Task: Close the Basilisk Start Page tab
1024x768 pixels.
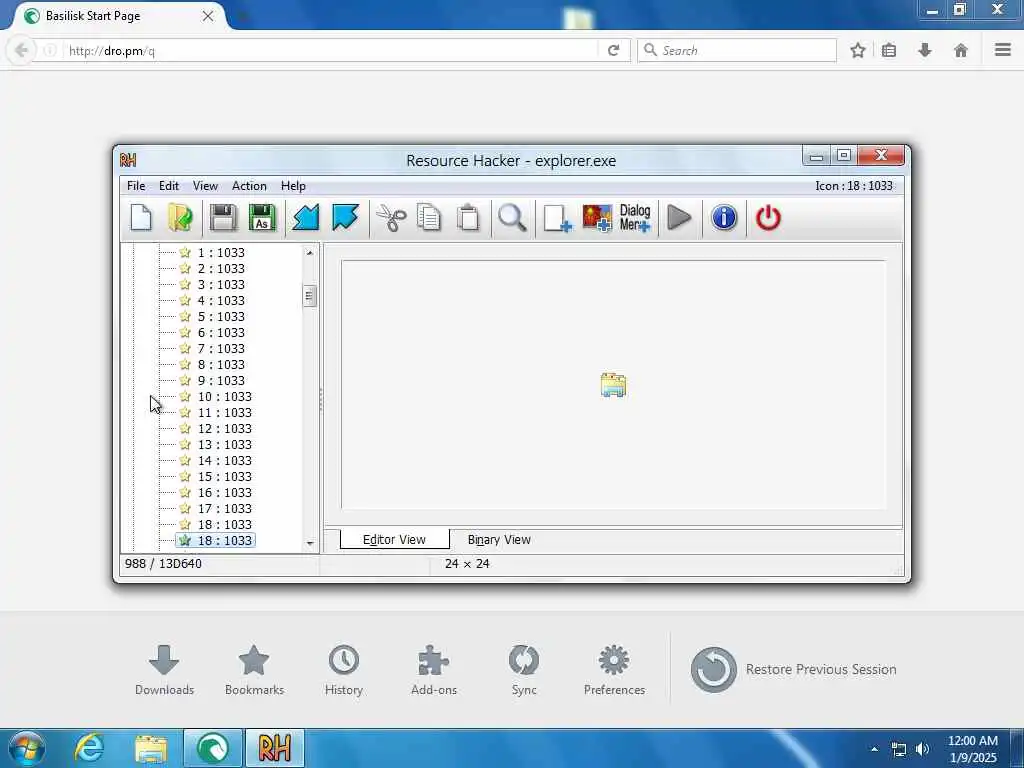Action: coord(208,16)
